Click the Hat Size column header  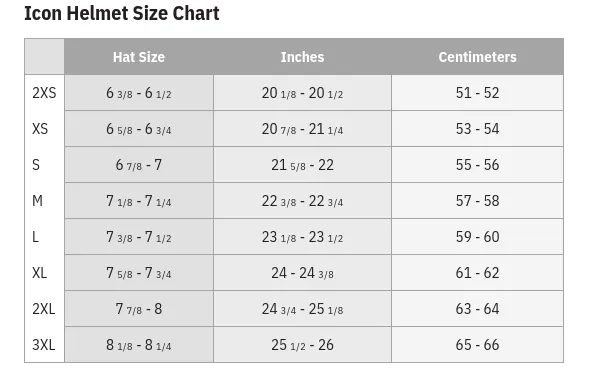139,57
